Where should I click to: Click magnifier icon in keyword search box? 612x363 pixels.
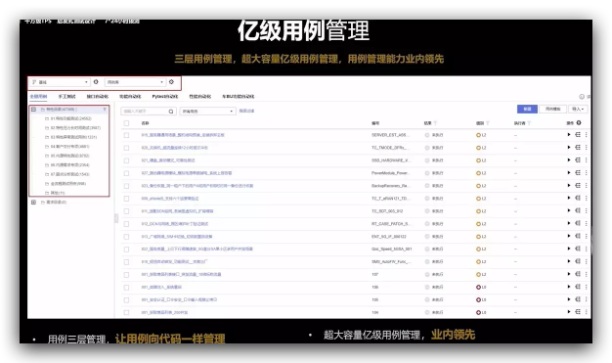[171, 111]
